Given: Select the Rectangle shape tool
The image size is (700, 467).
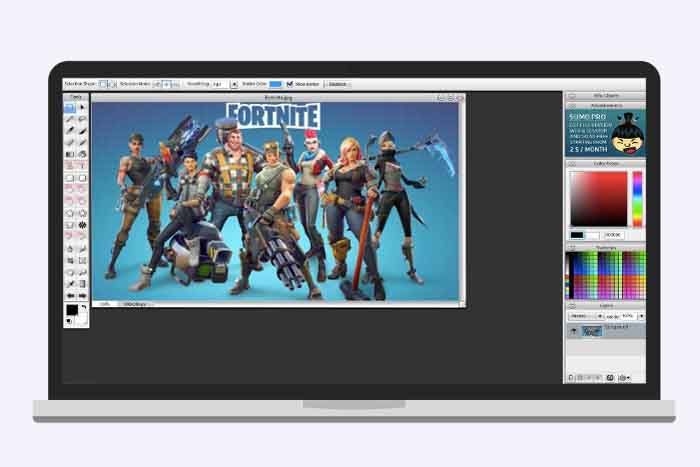Looking at the screenshot, I should 70,178.
